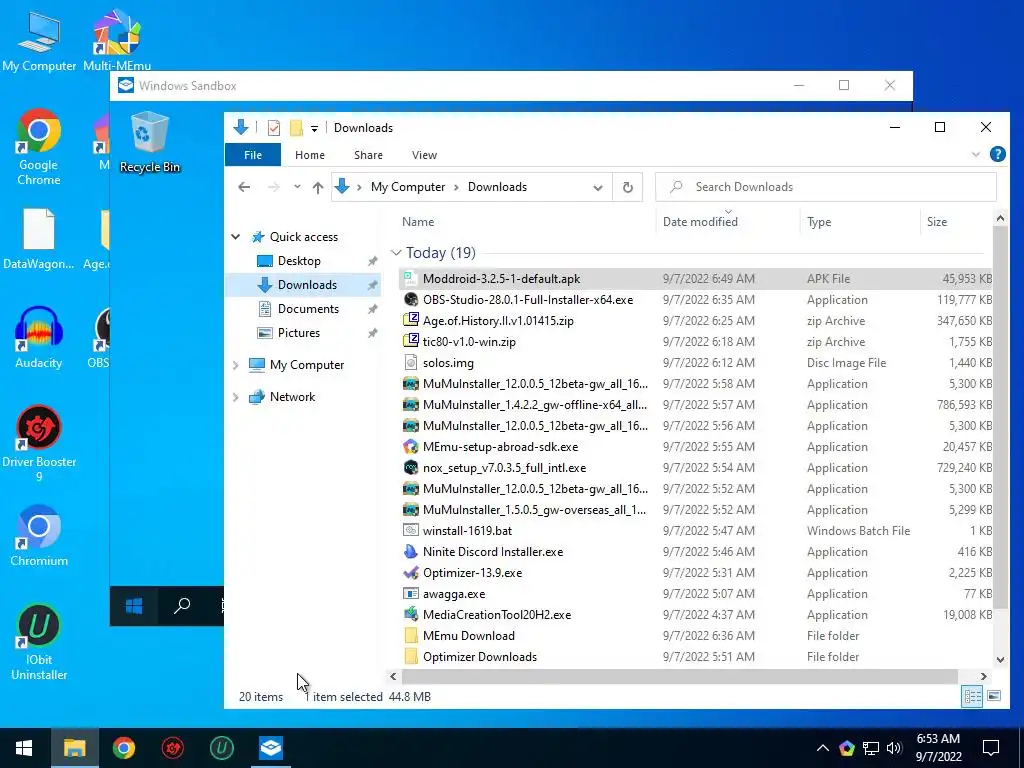Launch Chromium desktop shortcut

(39, 536)
